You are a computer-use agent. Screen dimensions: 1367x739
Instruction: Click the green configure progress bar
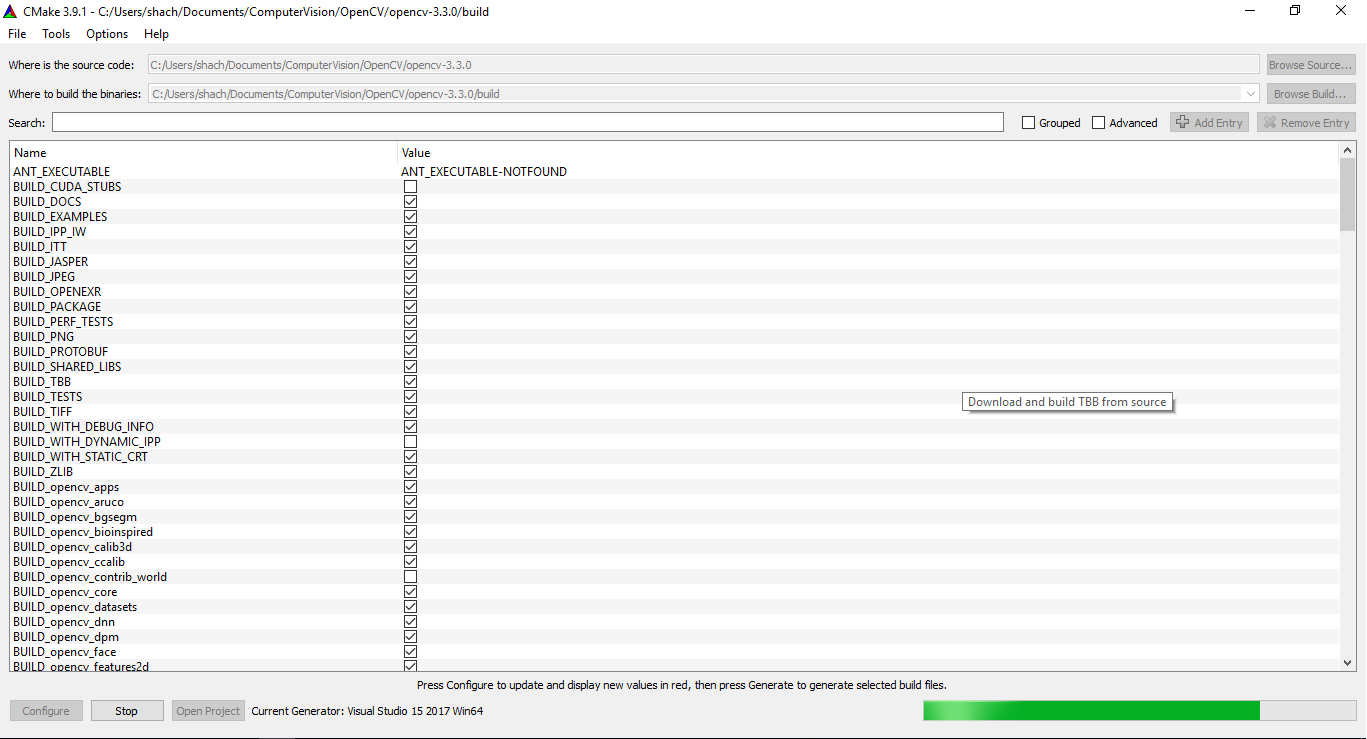click(1090, 710)
